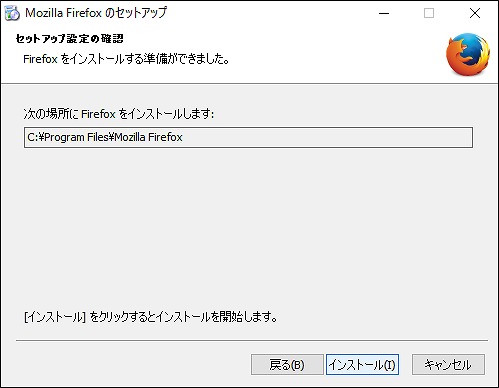The image size is (499, 388).
Task: Click the インストール(I) install button
Action: coord(362,365)
